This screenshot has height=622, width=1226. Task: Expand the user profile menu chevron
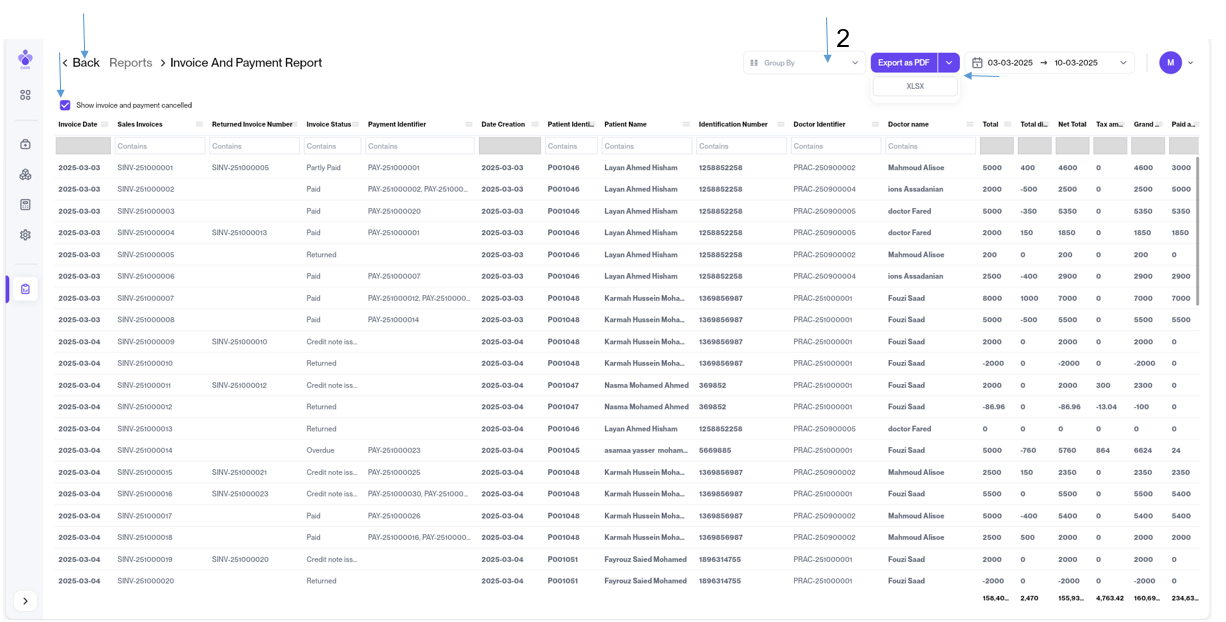(1190, 63)
